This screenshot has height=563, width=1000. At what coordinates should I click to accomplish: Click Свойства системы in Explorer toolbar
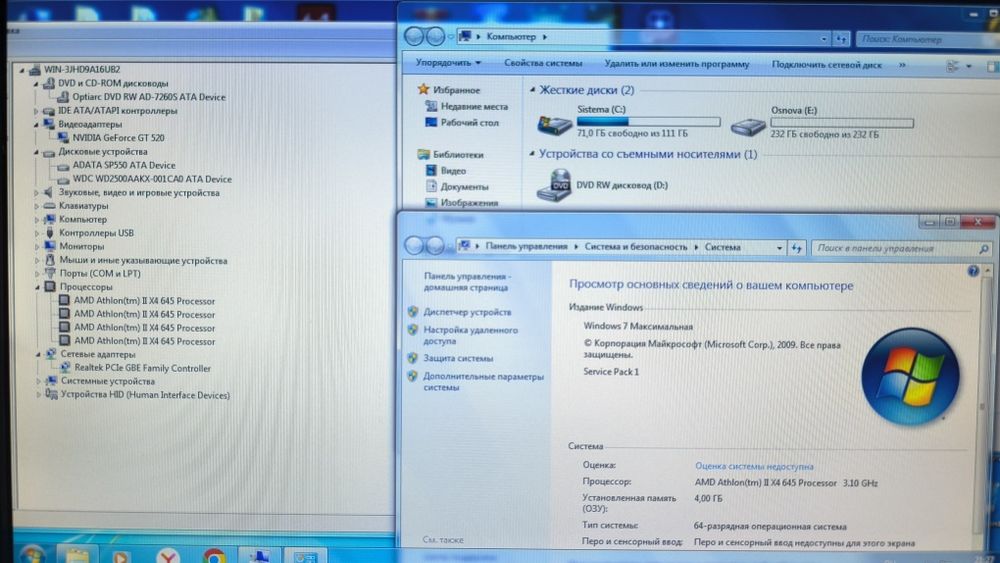543,63
